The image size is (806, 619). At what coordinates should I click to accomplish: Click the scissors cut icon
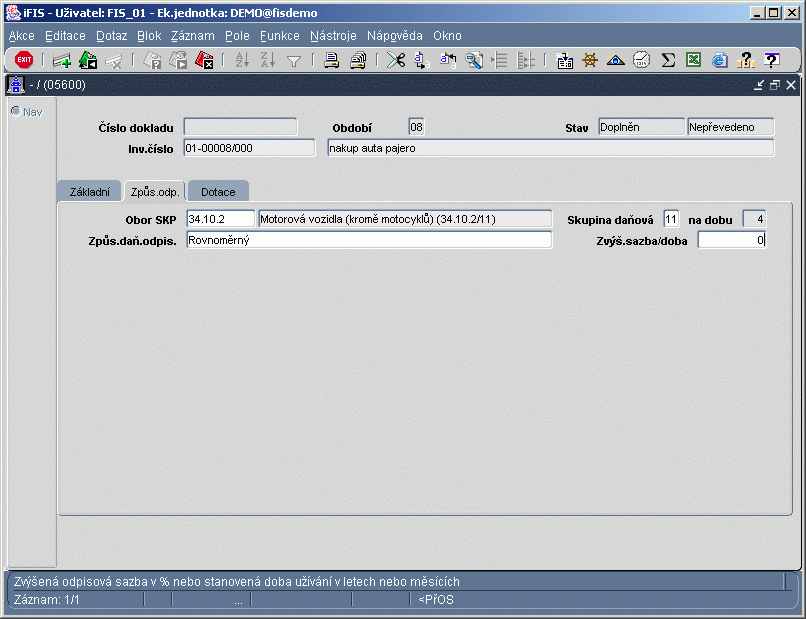(396, 61)
